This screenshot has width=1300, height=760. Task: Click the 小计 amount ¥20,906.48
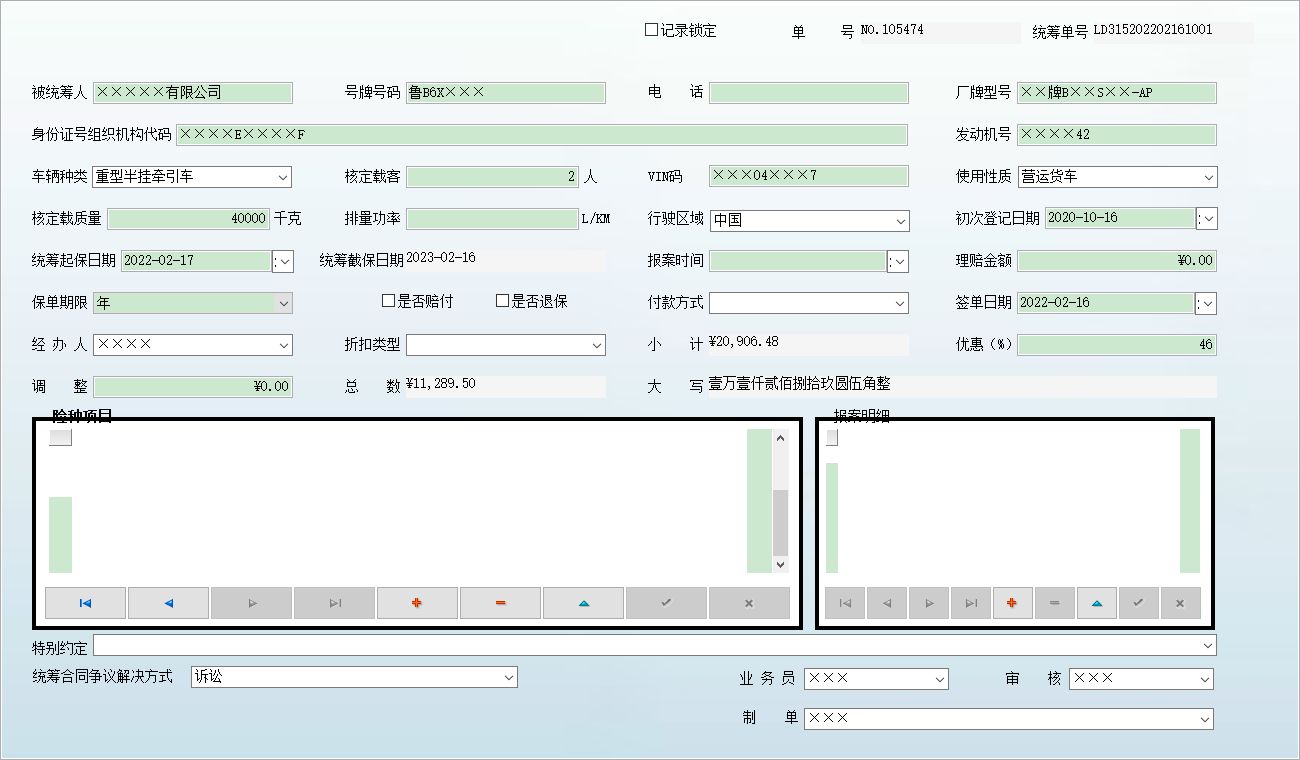pos(743,342)
